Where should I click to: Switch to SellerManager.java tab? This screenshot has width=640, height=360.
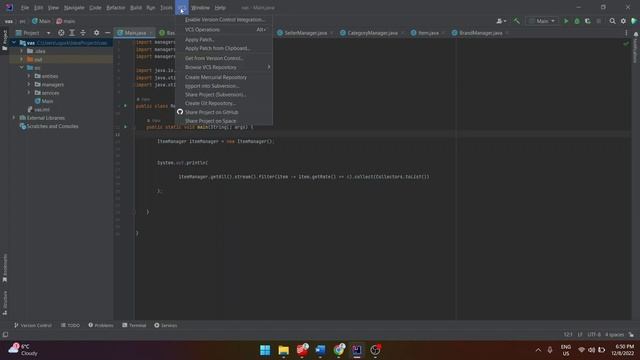point(304,33)
